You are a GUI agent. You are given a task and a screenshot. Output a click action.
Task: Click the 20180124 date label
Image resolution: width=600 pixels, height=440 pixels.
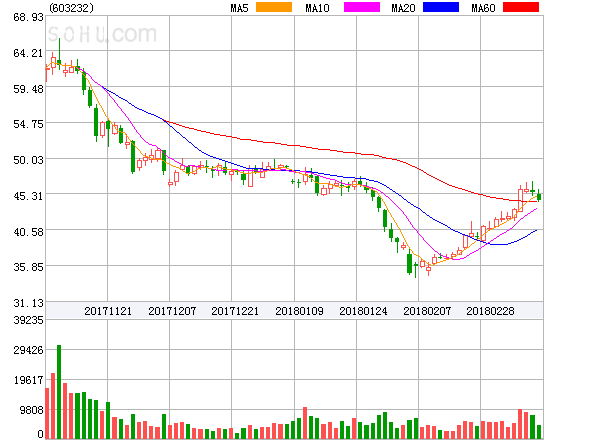click(x=363, y=311)
